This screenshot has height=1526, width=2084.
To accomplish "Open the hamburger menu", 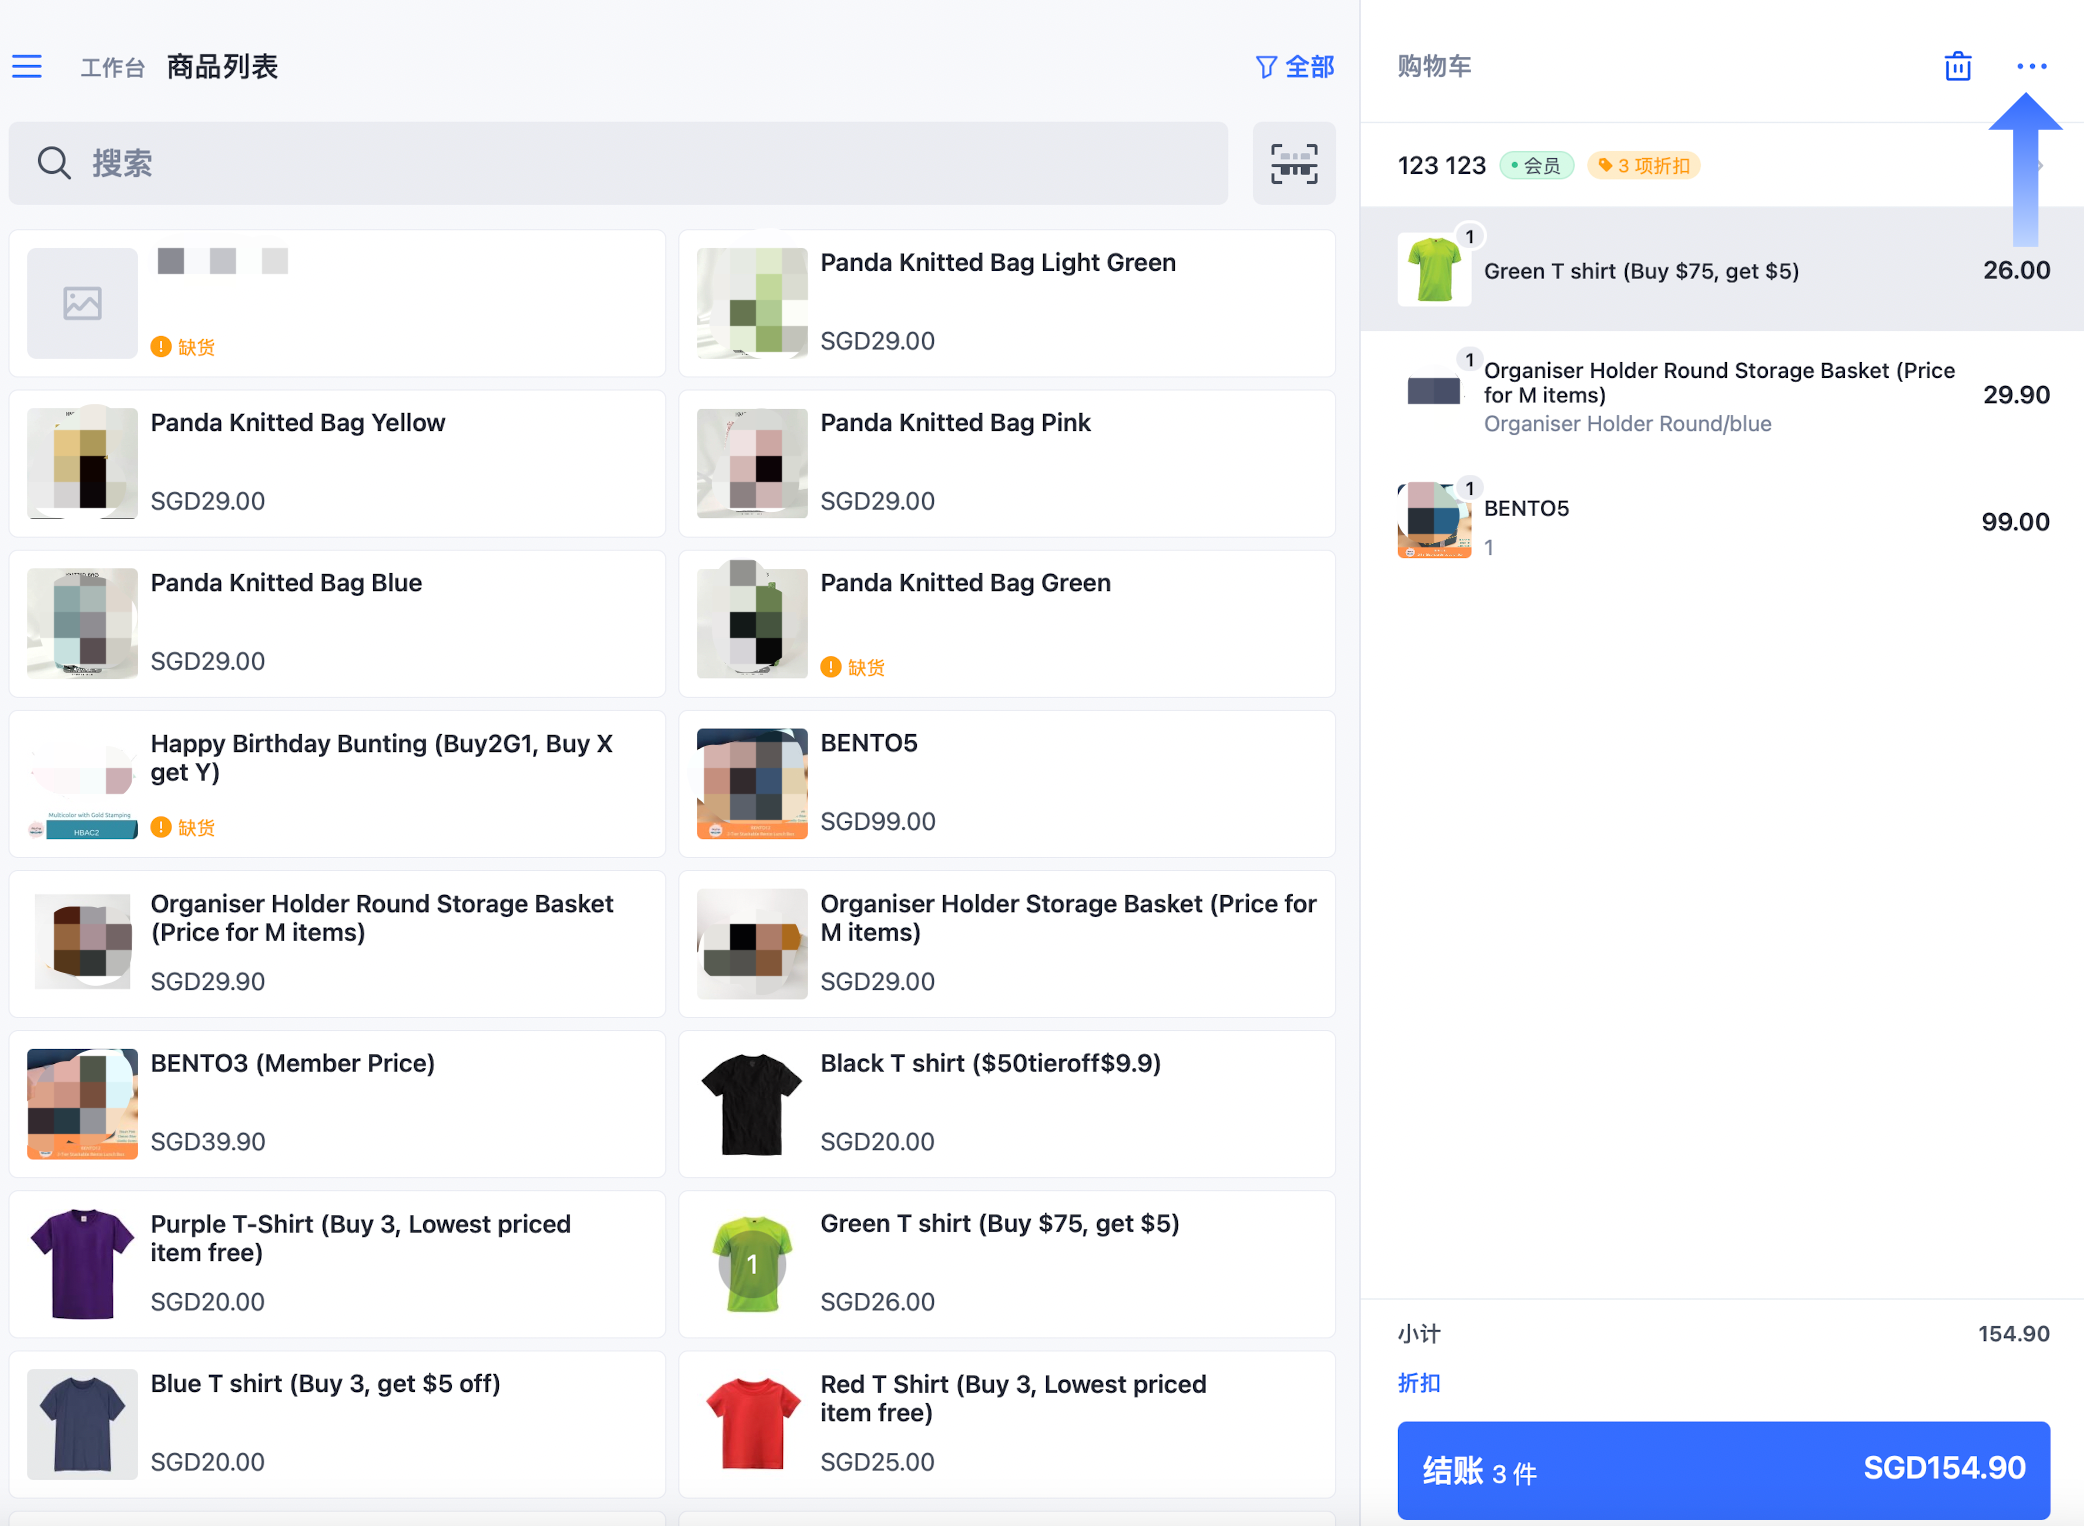I will point(27,67).
